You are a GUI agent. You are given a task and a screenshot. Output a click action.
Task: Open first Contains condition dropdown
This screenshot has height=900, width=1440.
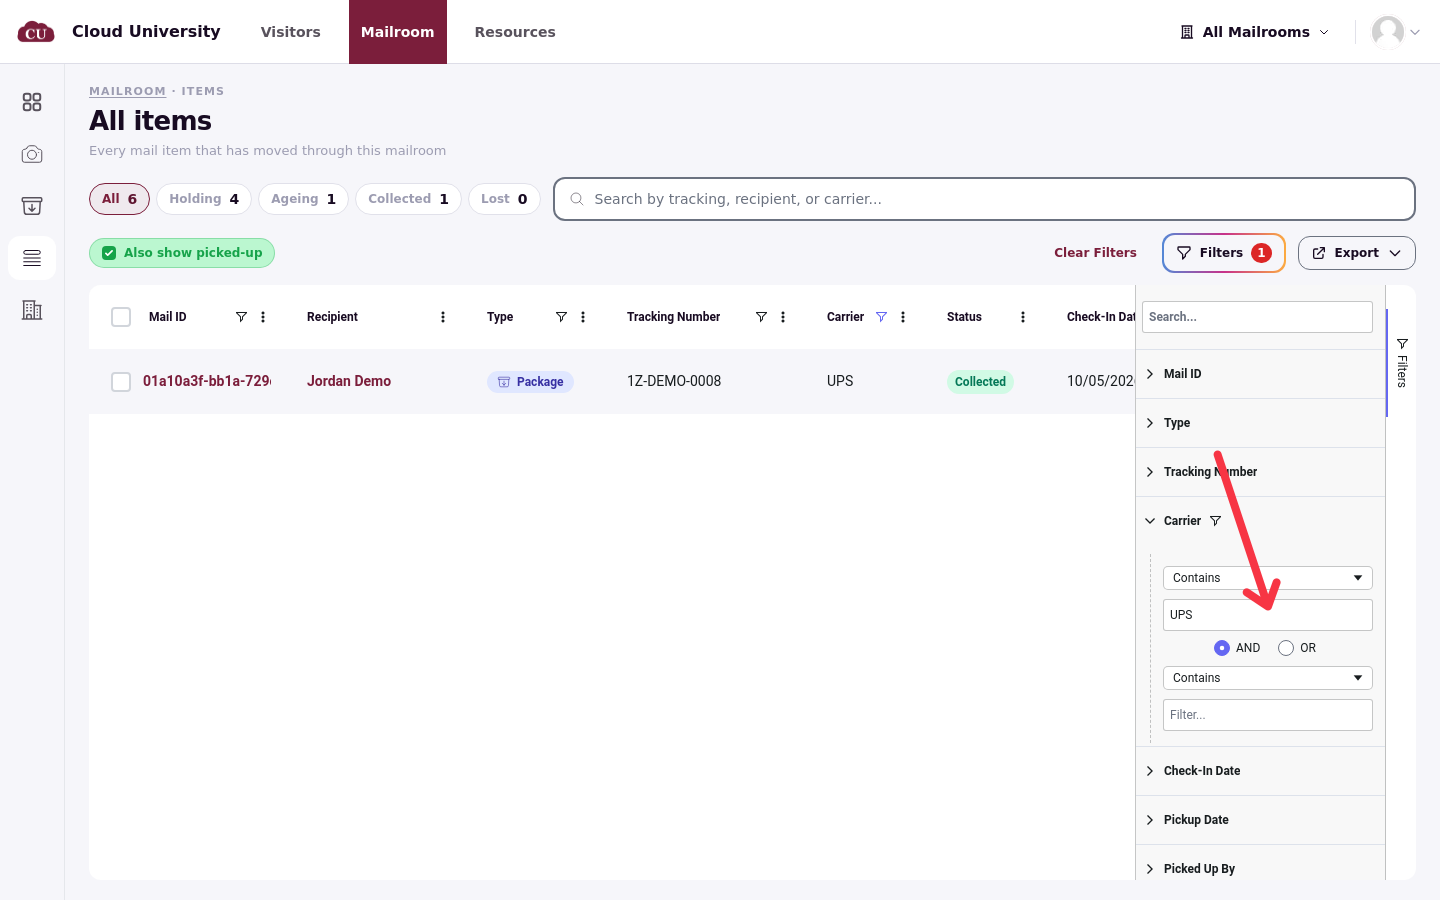point(1268,578)
